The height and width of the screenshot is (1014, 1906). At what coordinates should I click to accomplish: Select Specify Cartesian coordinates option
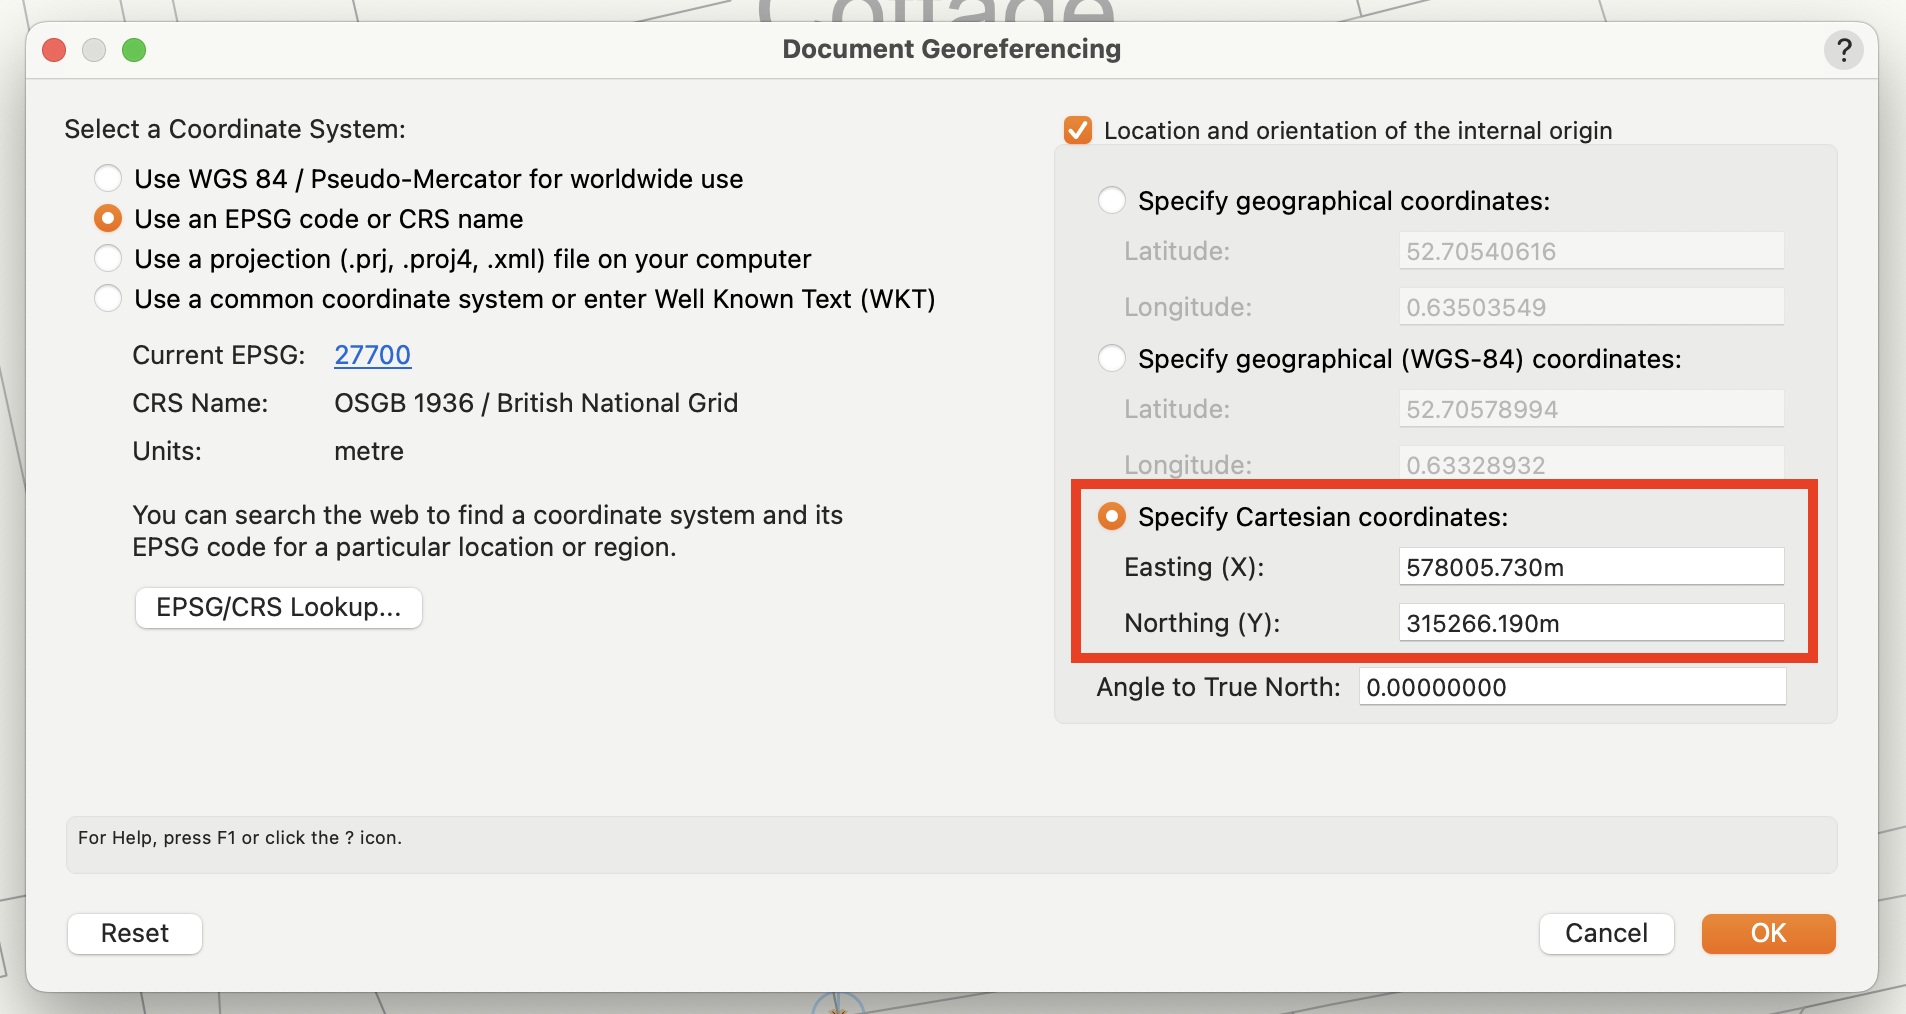coord(1111,516)
